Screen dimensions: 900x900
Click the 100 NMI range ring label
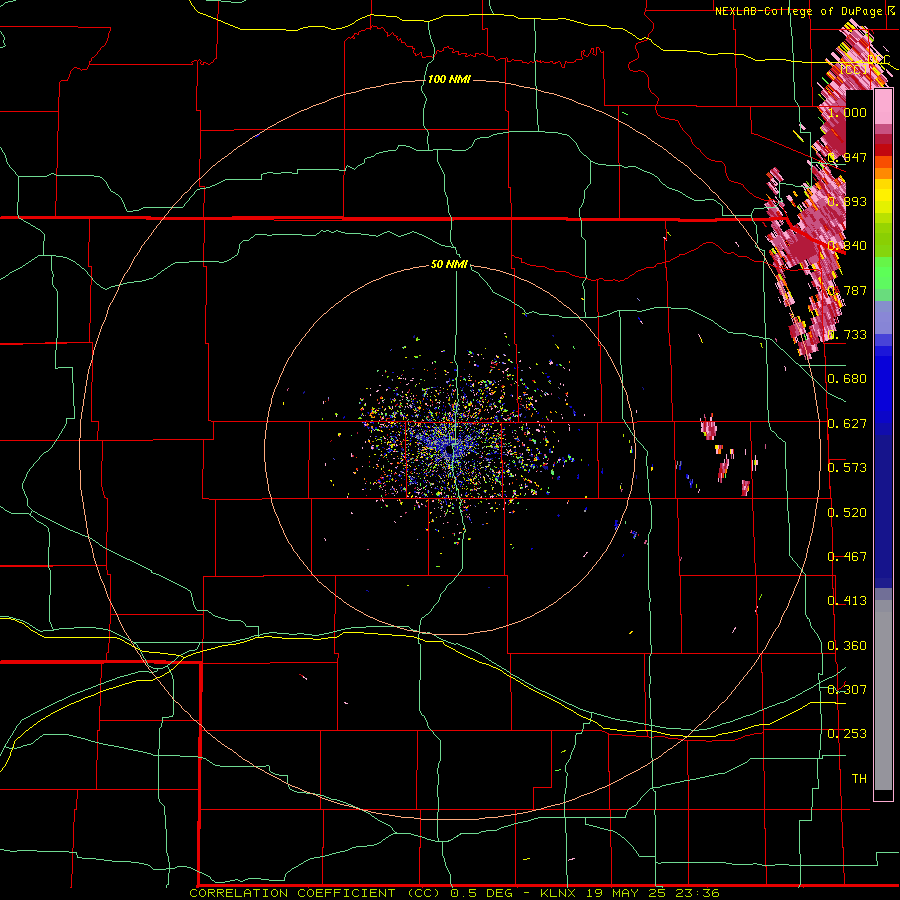point(449,79)
